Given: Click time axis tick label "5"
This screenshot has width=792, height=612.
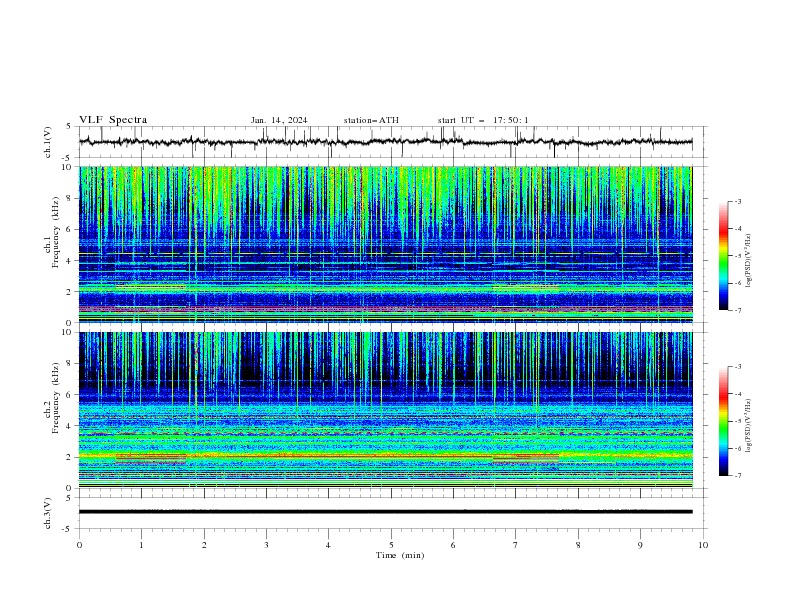Looking at the screenshot, I should coord(391,545).
